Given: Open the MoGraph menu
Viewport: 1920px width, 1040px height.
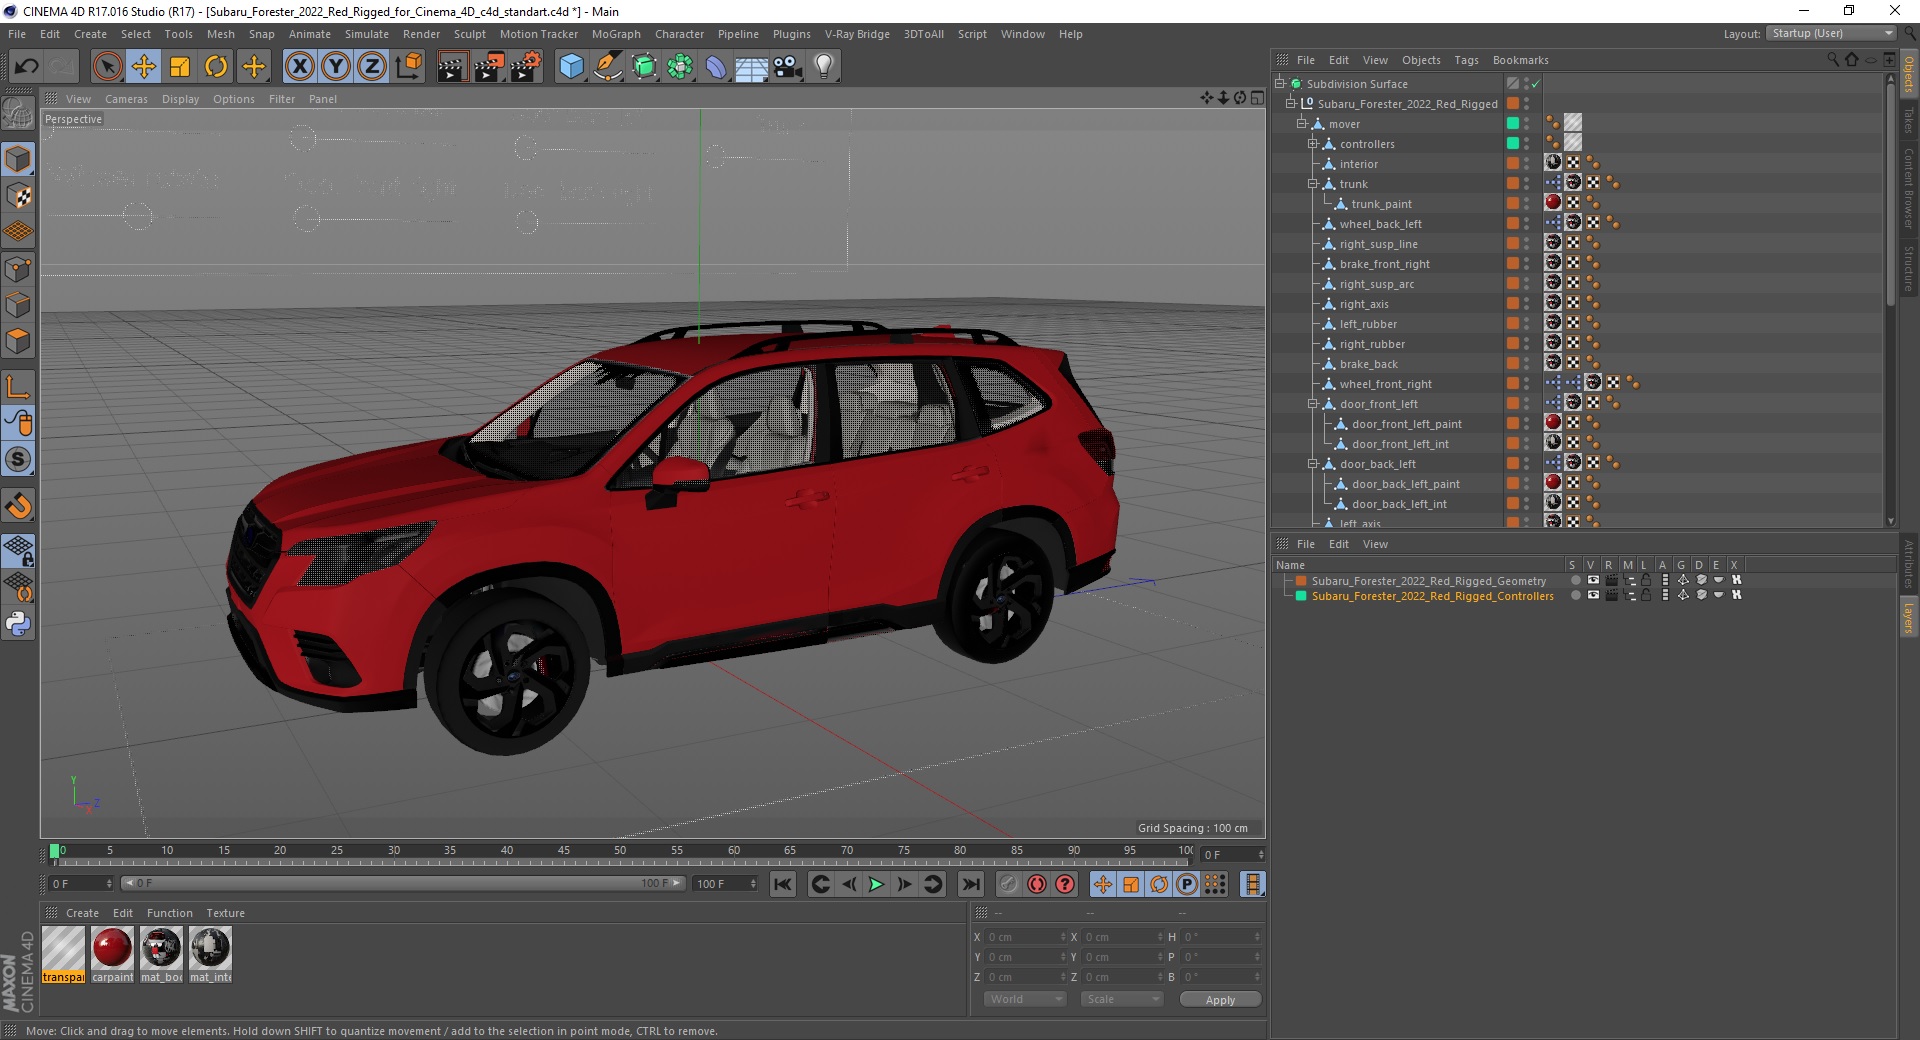Looking at the screenshot, I should point(616,34).
